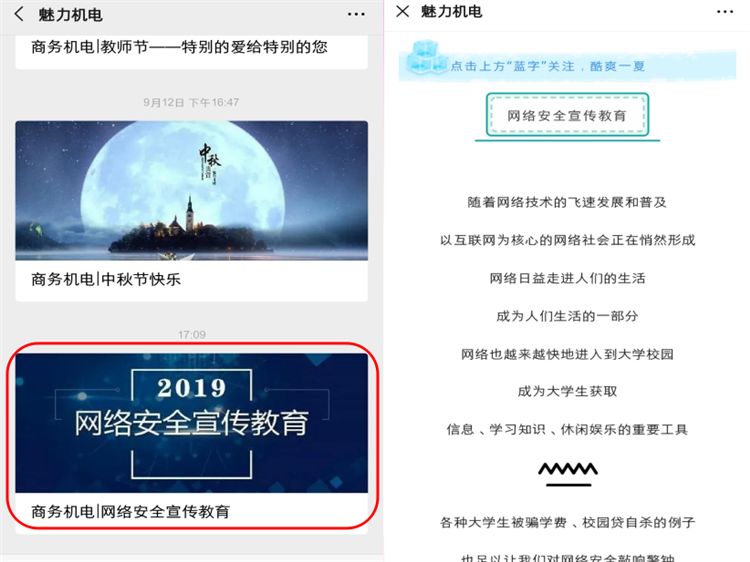750x562 pixels.
Task: Click the line 各种大学生被骗学费、校园贷自杀的例子
Action: 567,522
